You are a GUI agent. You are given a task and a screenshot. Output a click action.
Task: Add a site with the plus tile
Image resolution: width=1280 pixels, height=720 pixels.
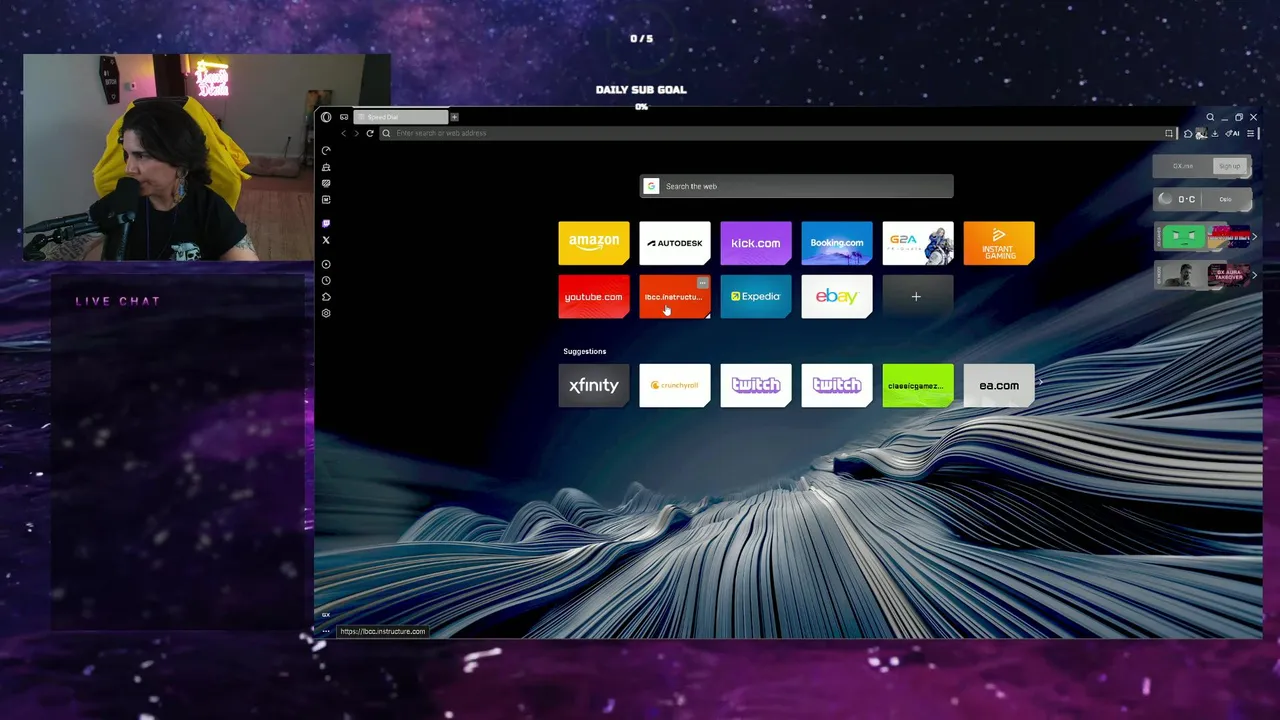click(x=918, y=297)
